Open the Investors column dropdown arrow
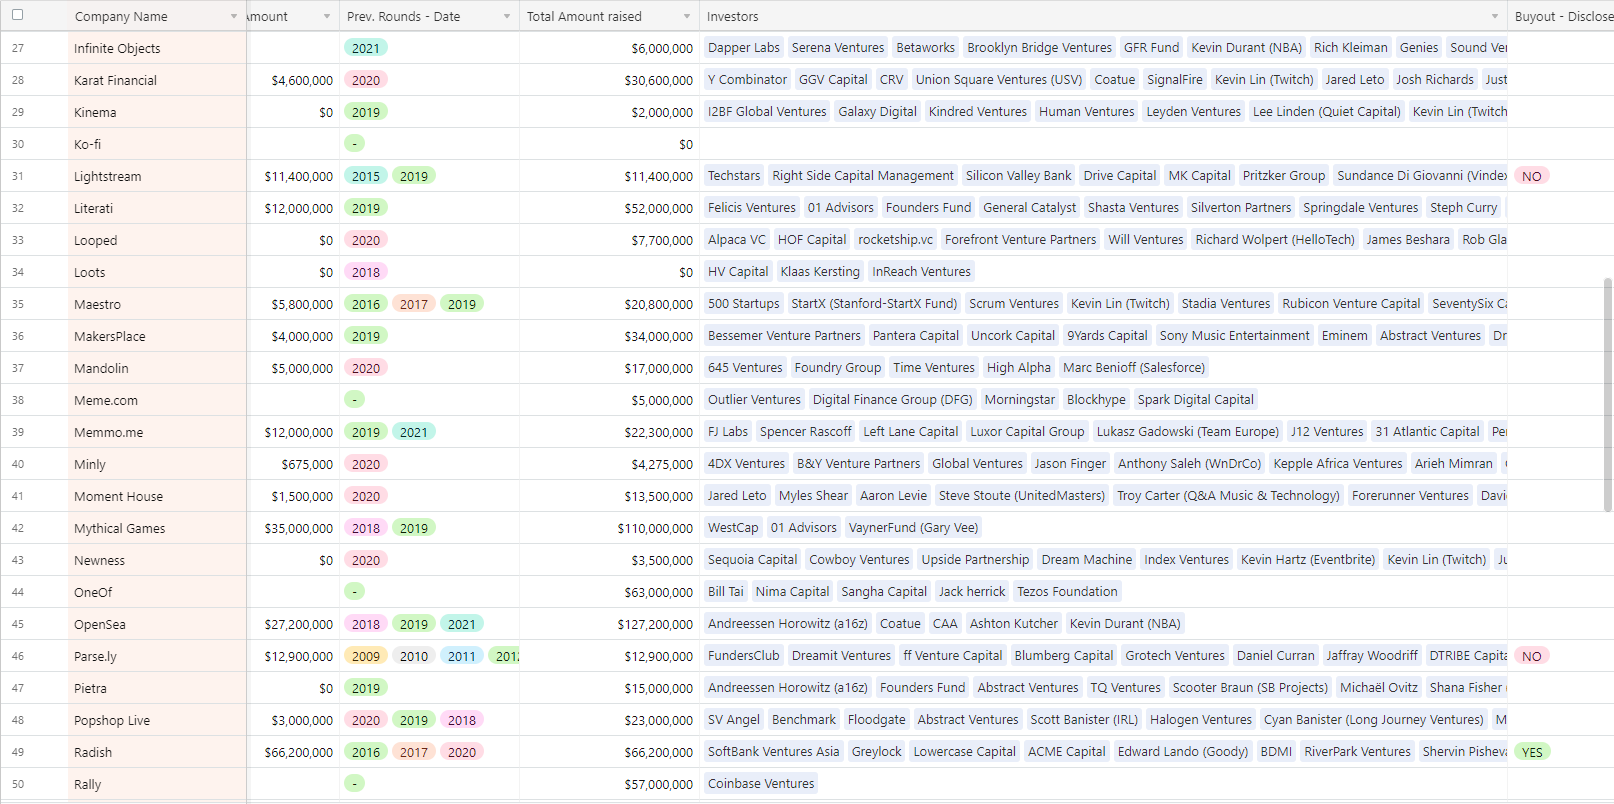The image size is (1614, 804). [1495, 17]
